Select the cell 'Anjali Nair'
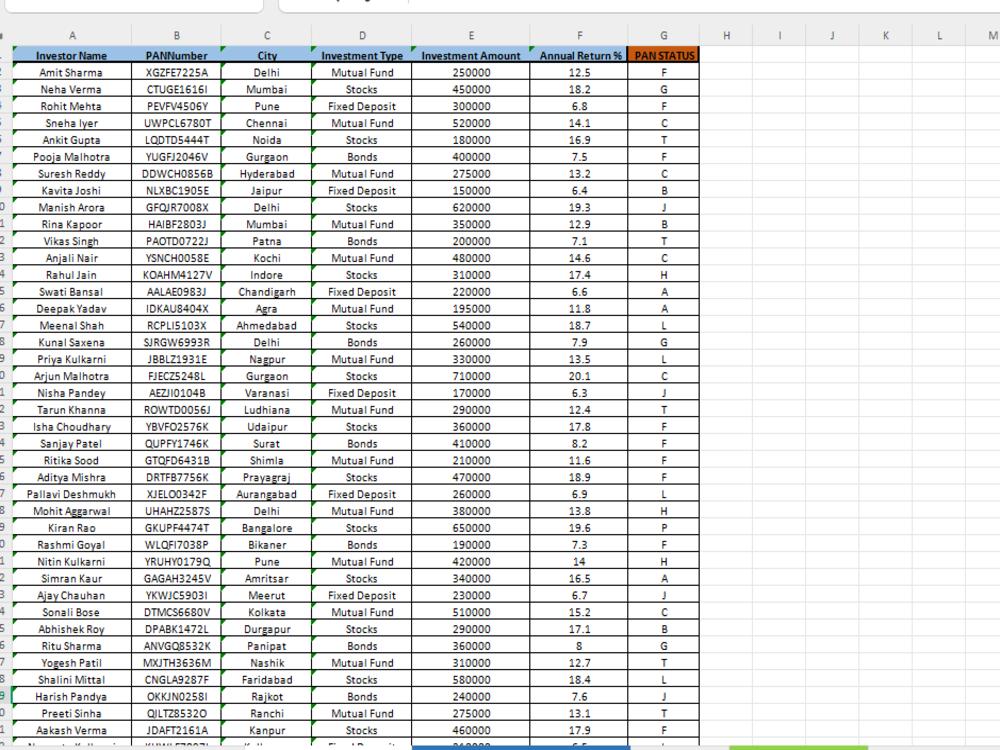Screen dimensions: 1000x750 [72, 258]
